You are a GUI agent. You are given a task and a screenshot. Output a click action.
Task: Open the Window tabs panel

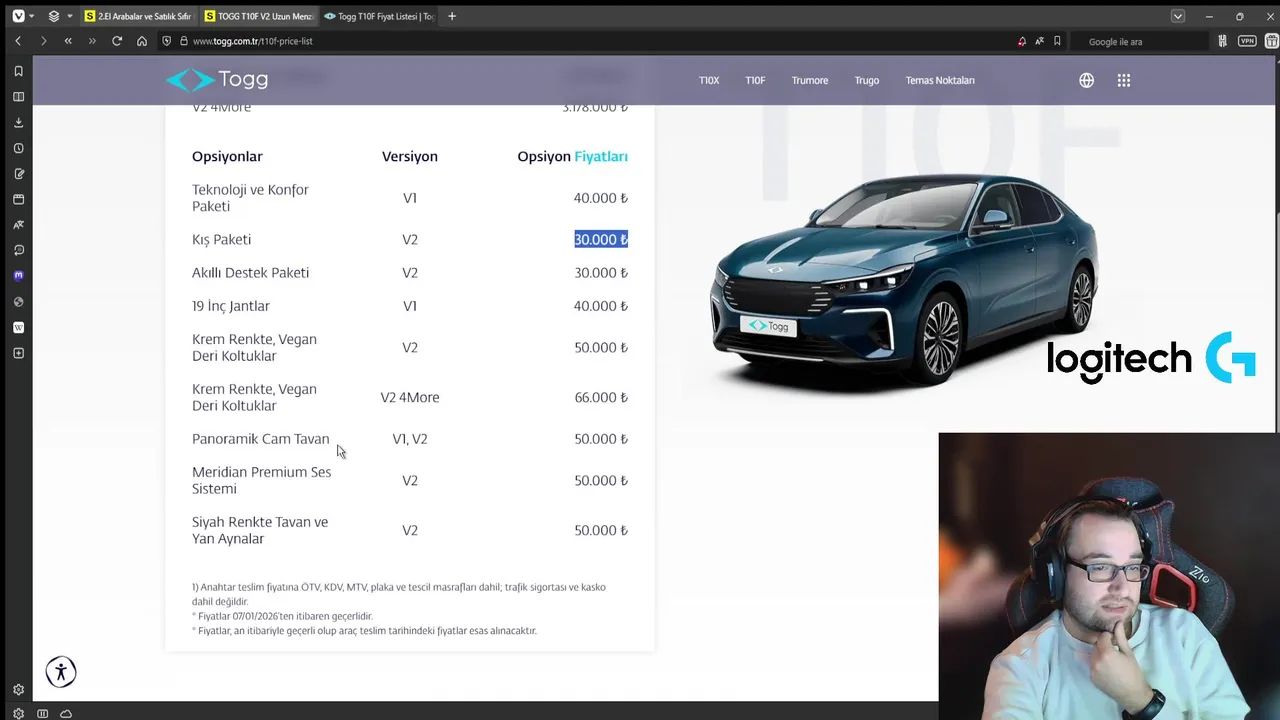pos(18,199)
